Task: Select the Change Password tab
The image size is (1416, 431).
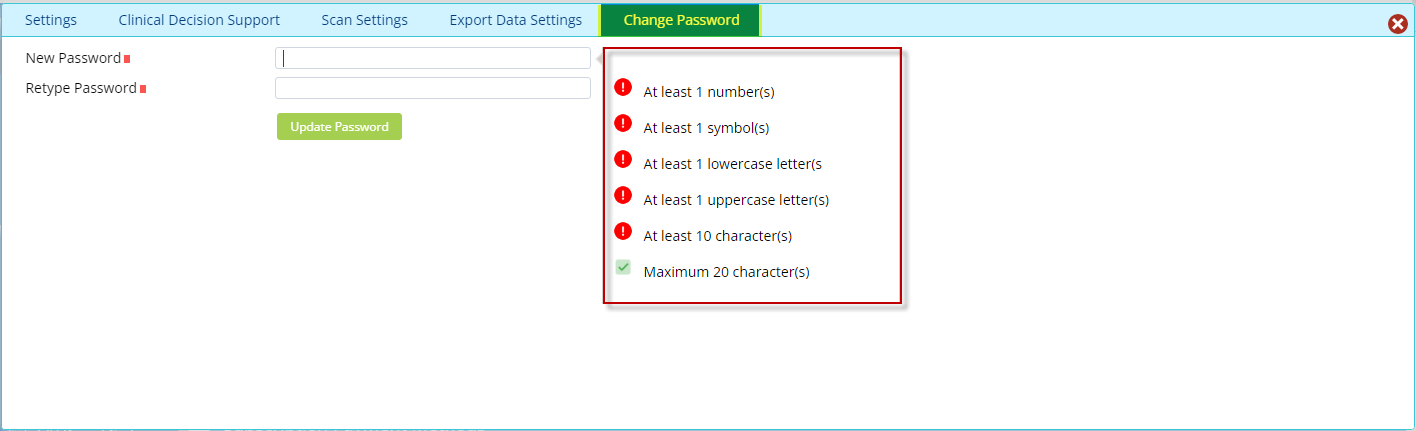Action: (x=681, y=20)
